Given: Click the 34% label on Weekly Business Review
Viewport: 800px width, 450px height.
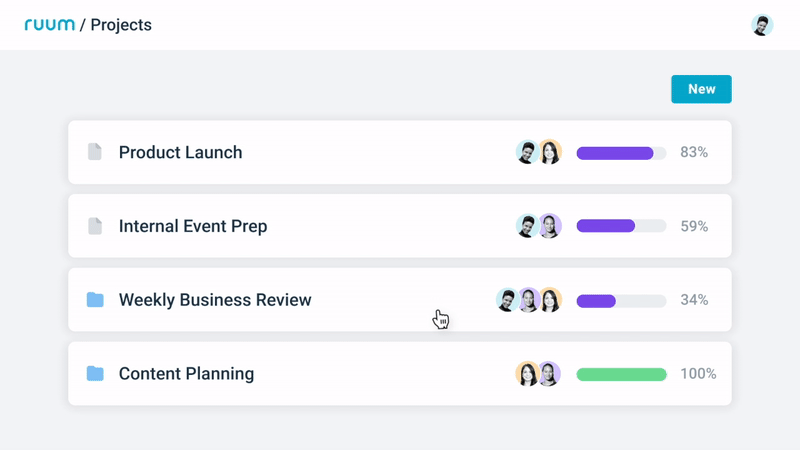Looking at the screenshot, I should [694, 300].
